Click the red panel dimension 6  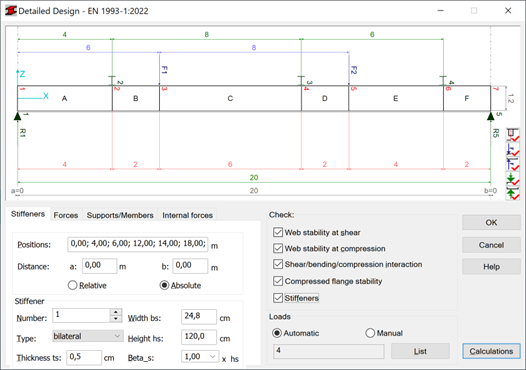(230, 164)
